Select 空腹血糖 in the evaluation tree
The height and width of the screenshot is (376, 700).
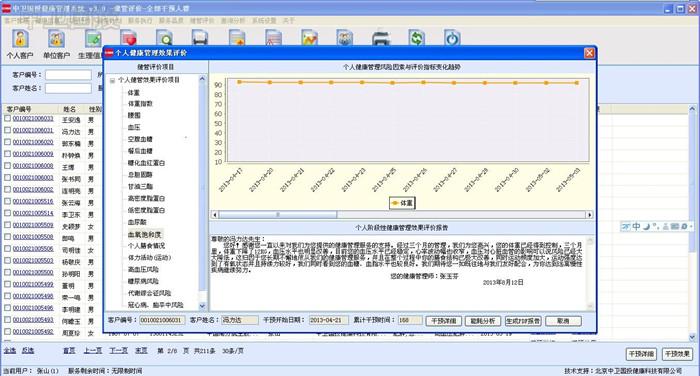[x=140, y=139]
